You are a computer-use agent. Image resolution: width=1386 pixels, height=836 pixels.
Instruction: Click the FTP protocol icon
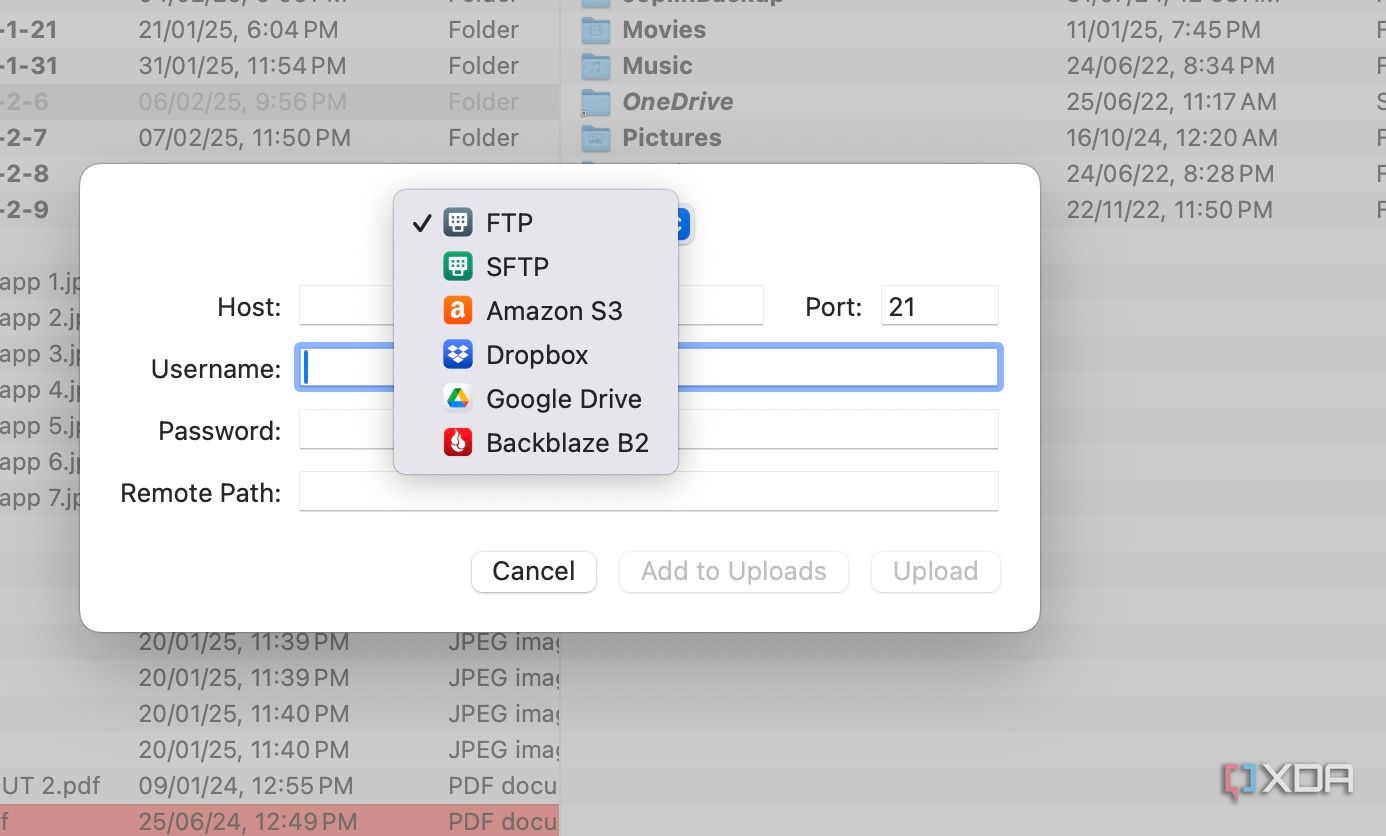tap(457, 222)
